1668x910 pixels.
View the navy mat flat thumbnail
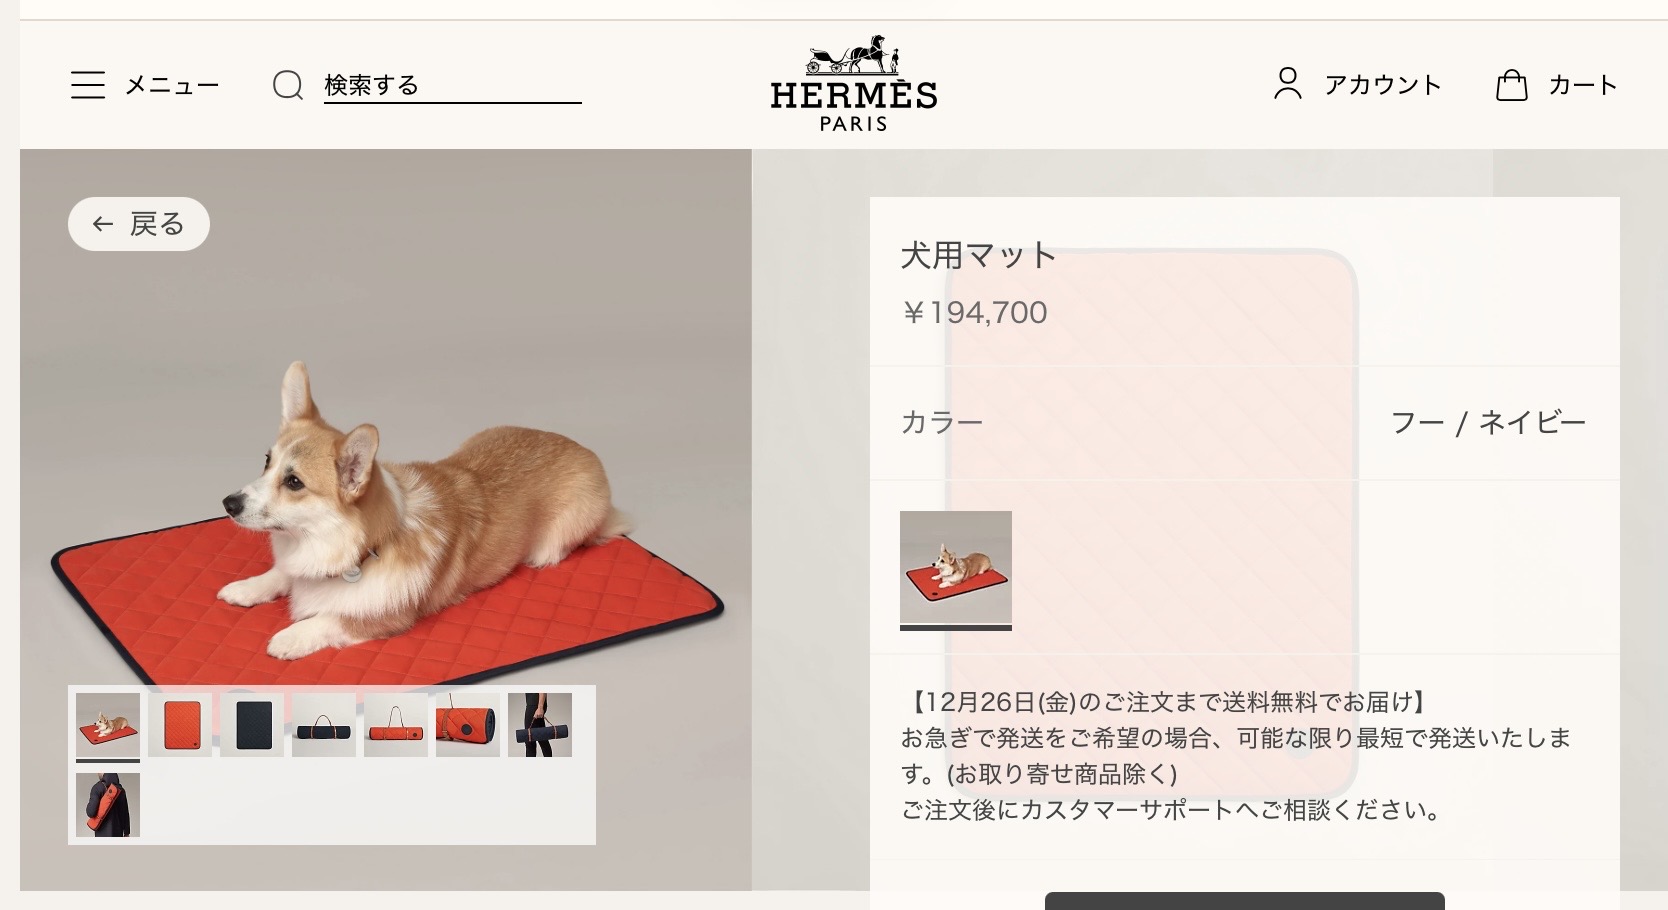252,725
